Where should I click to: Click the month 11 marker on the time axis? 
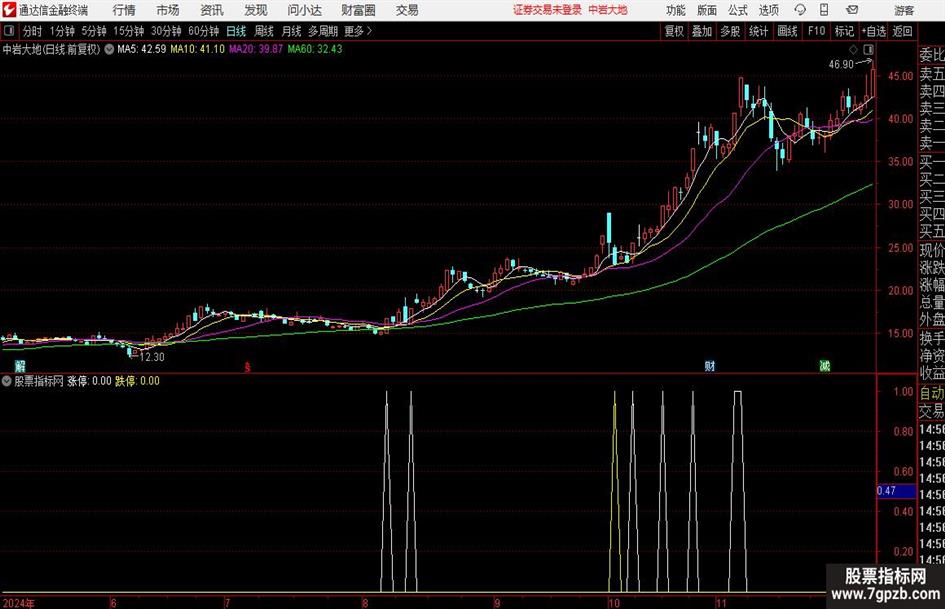(721, 603)
